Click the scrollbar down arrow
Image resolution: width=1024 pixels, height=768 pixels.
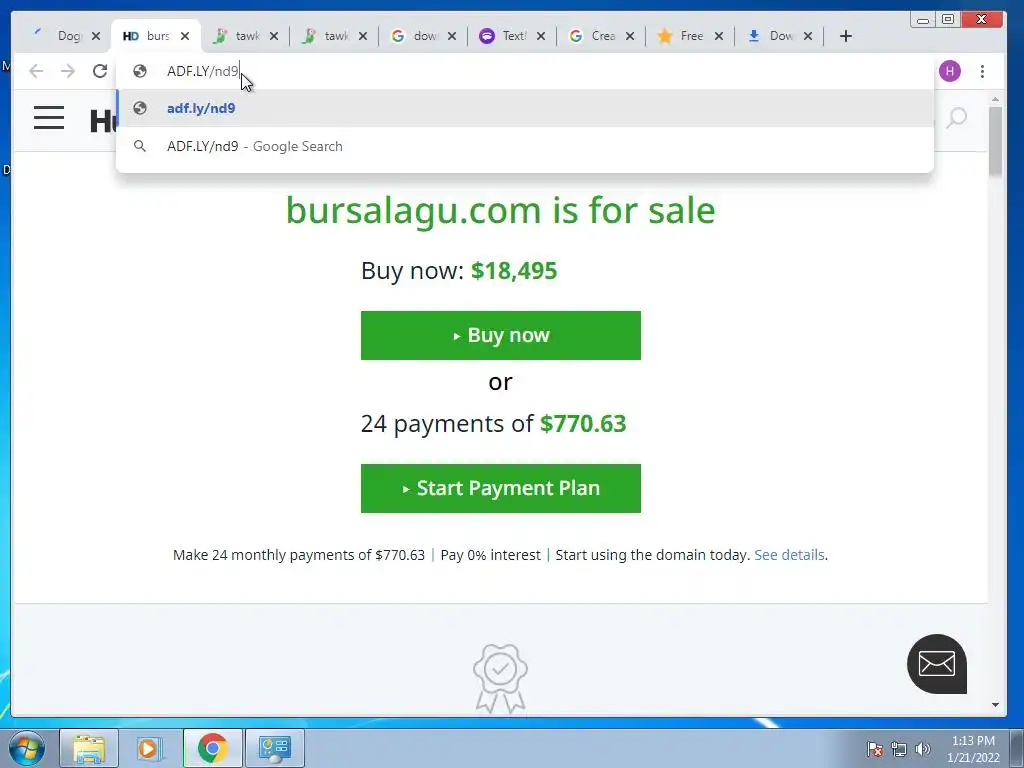tap(995, 705)
